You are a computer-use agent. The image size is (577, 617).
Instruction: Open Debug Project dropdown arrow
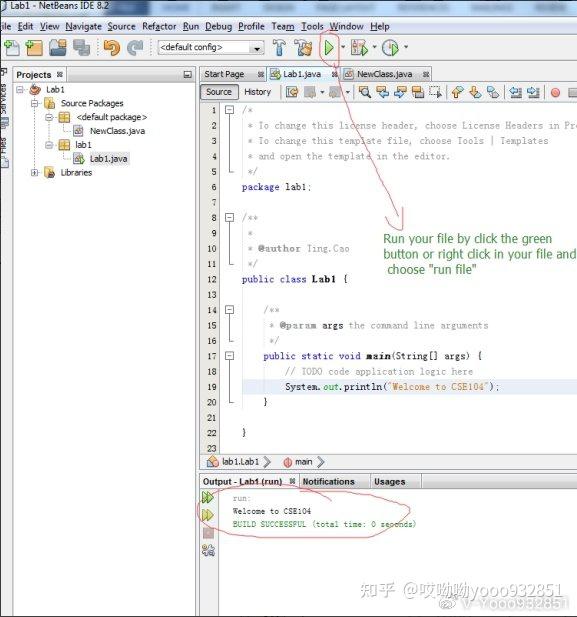[x=374, y=47]
